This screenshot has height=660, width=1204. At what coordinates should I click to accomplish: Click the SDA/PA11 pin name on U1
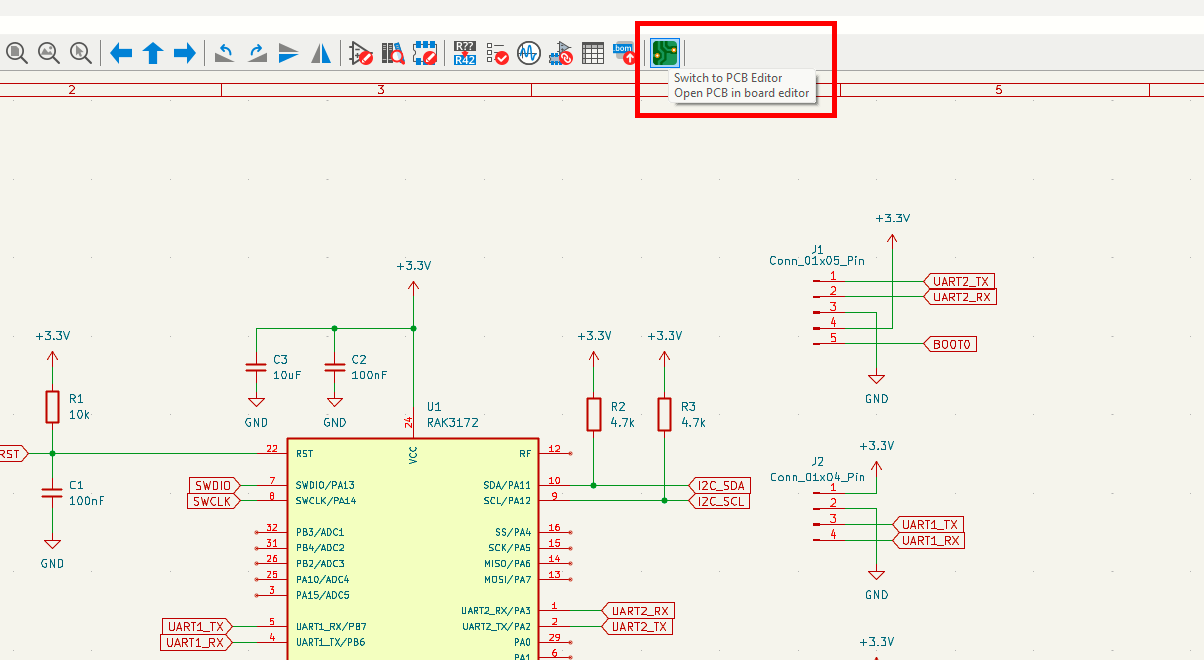(x=506, y=485)
